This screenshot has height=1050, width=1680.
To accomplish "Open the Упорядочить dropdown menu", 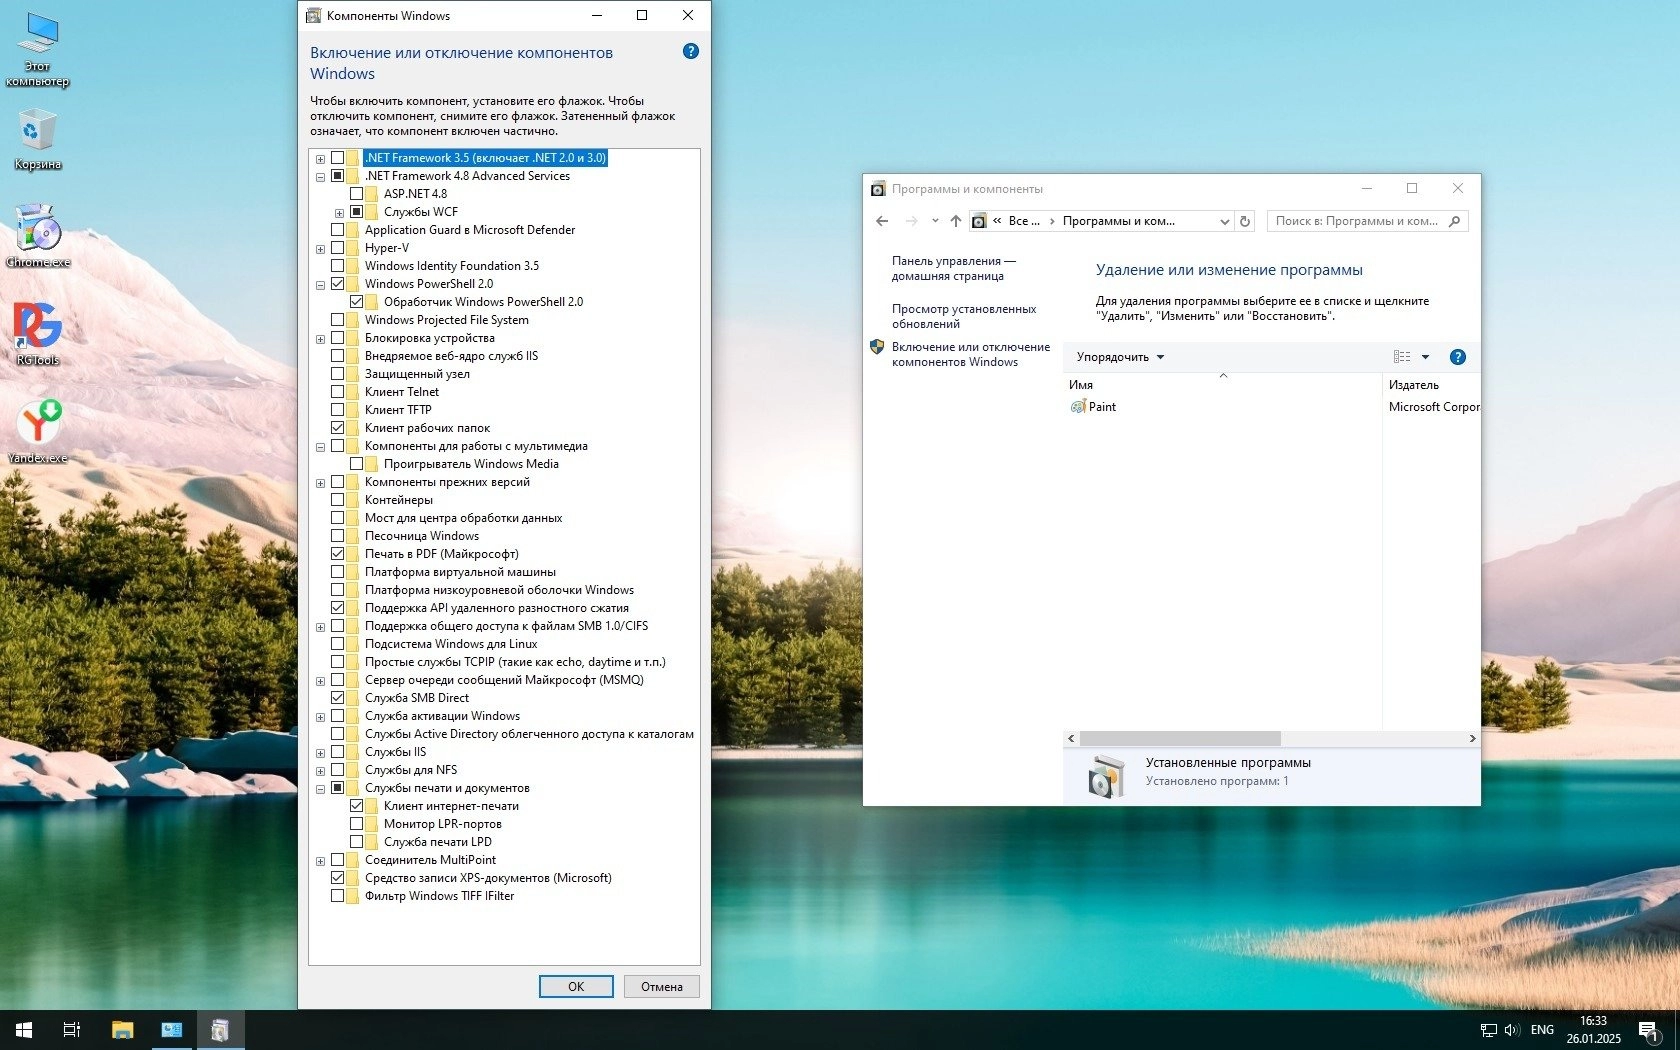I will pos(1120,357).
